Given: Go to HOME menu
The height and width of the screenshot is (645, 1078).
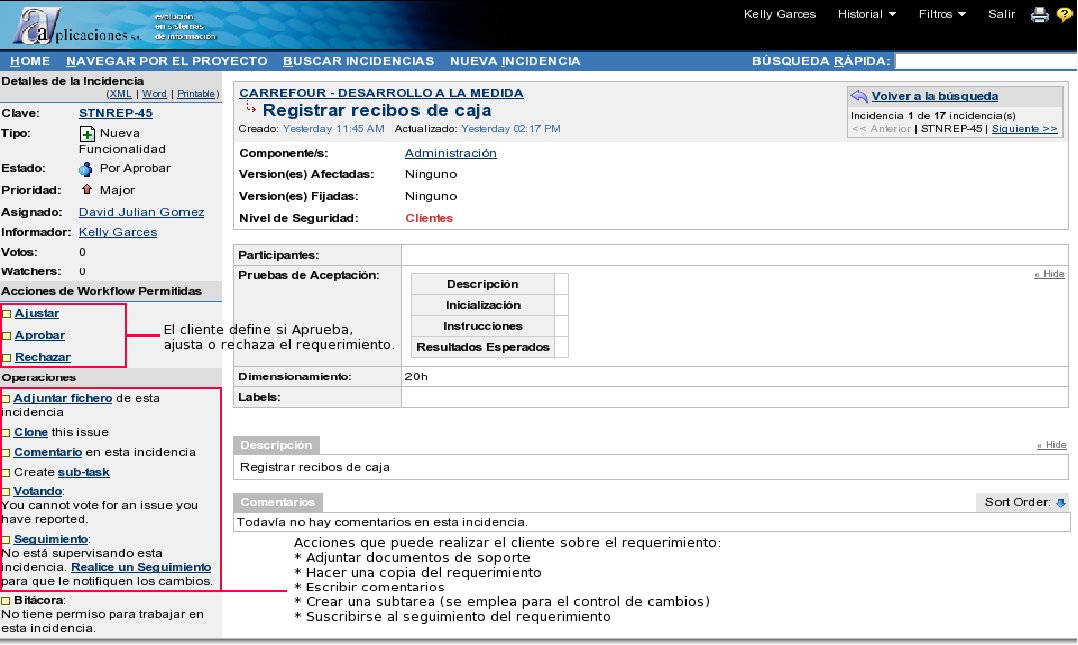Looking at the screenshot, I should point(30,61).
